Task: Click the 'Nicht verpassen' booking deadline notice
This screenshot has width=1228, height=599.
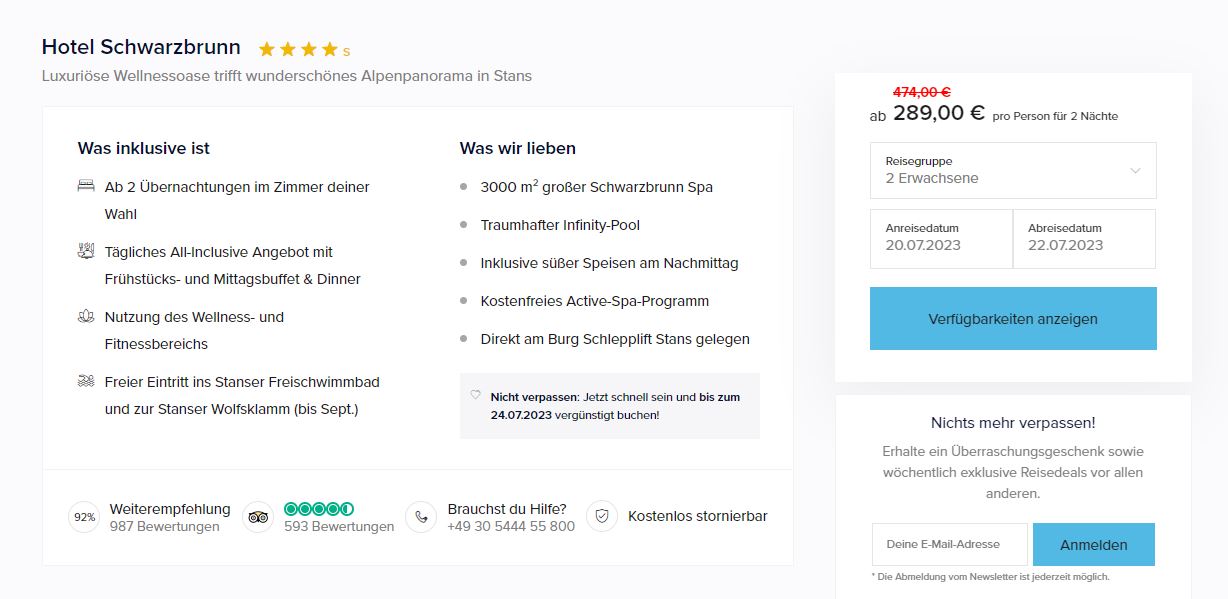Action: tap(610, 406)
